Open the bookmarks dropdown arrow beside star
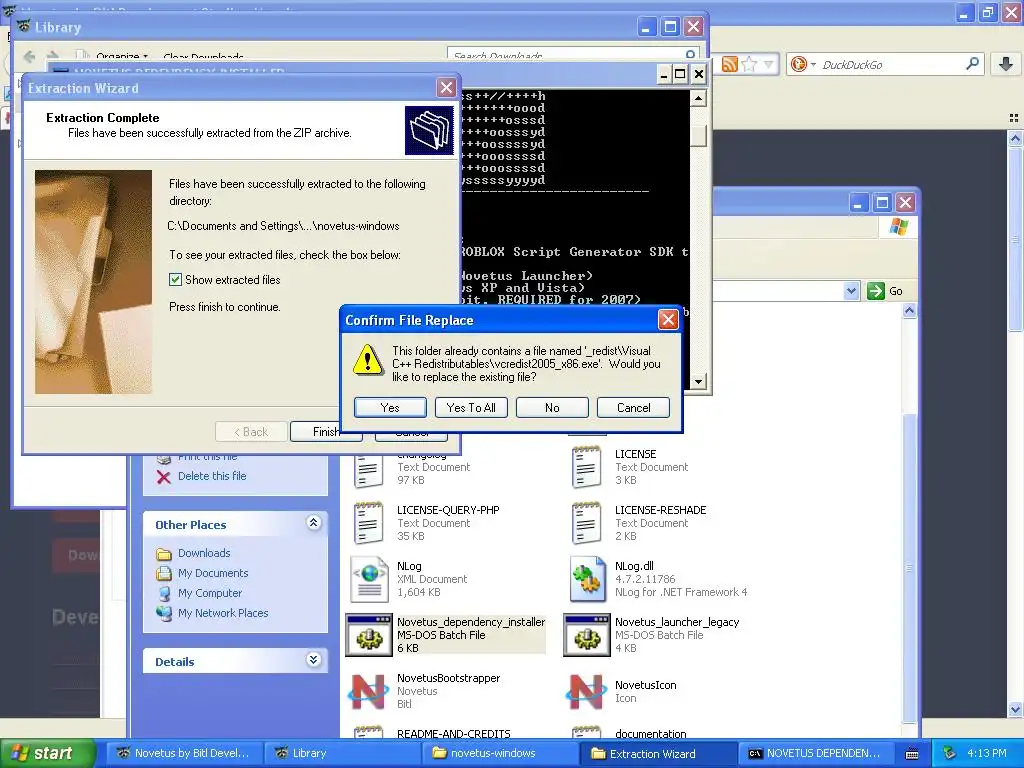 [768, 64]
